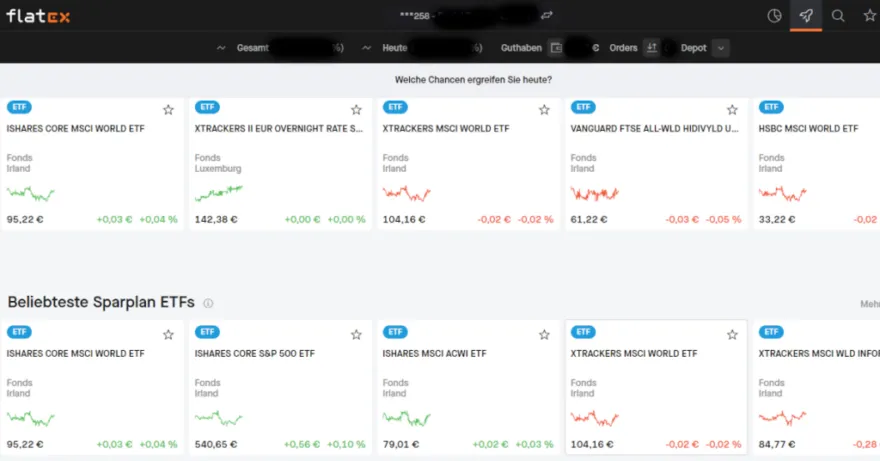Favorite VANGUARD FTSE ALL-WLD HIDIVYLD star
Image resolution: width=880 pixels, height=461 pixels.
point(732,109)
